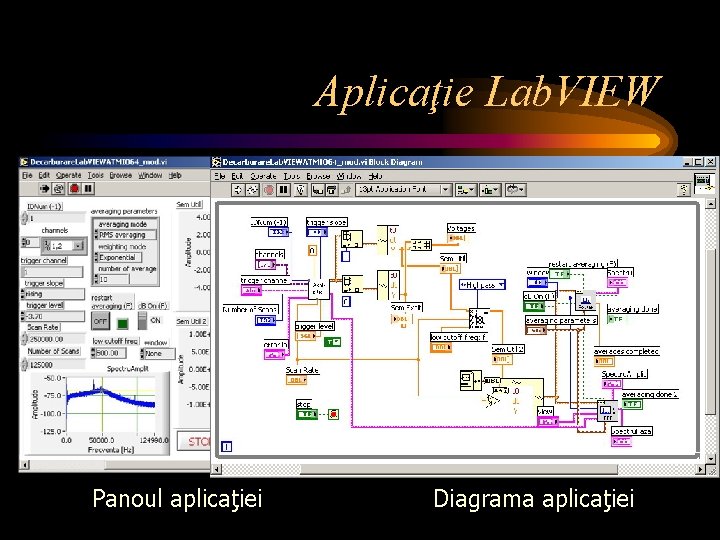Click the AI config subVI node in the diagram
The width and height of the screenshot is (720, 540).
pyautogui.click(x=318, y=289)
